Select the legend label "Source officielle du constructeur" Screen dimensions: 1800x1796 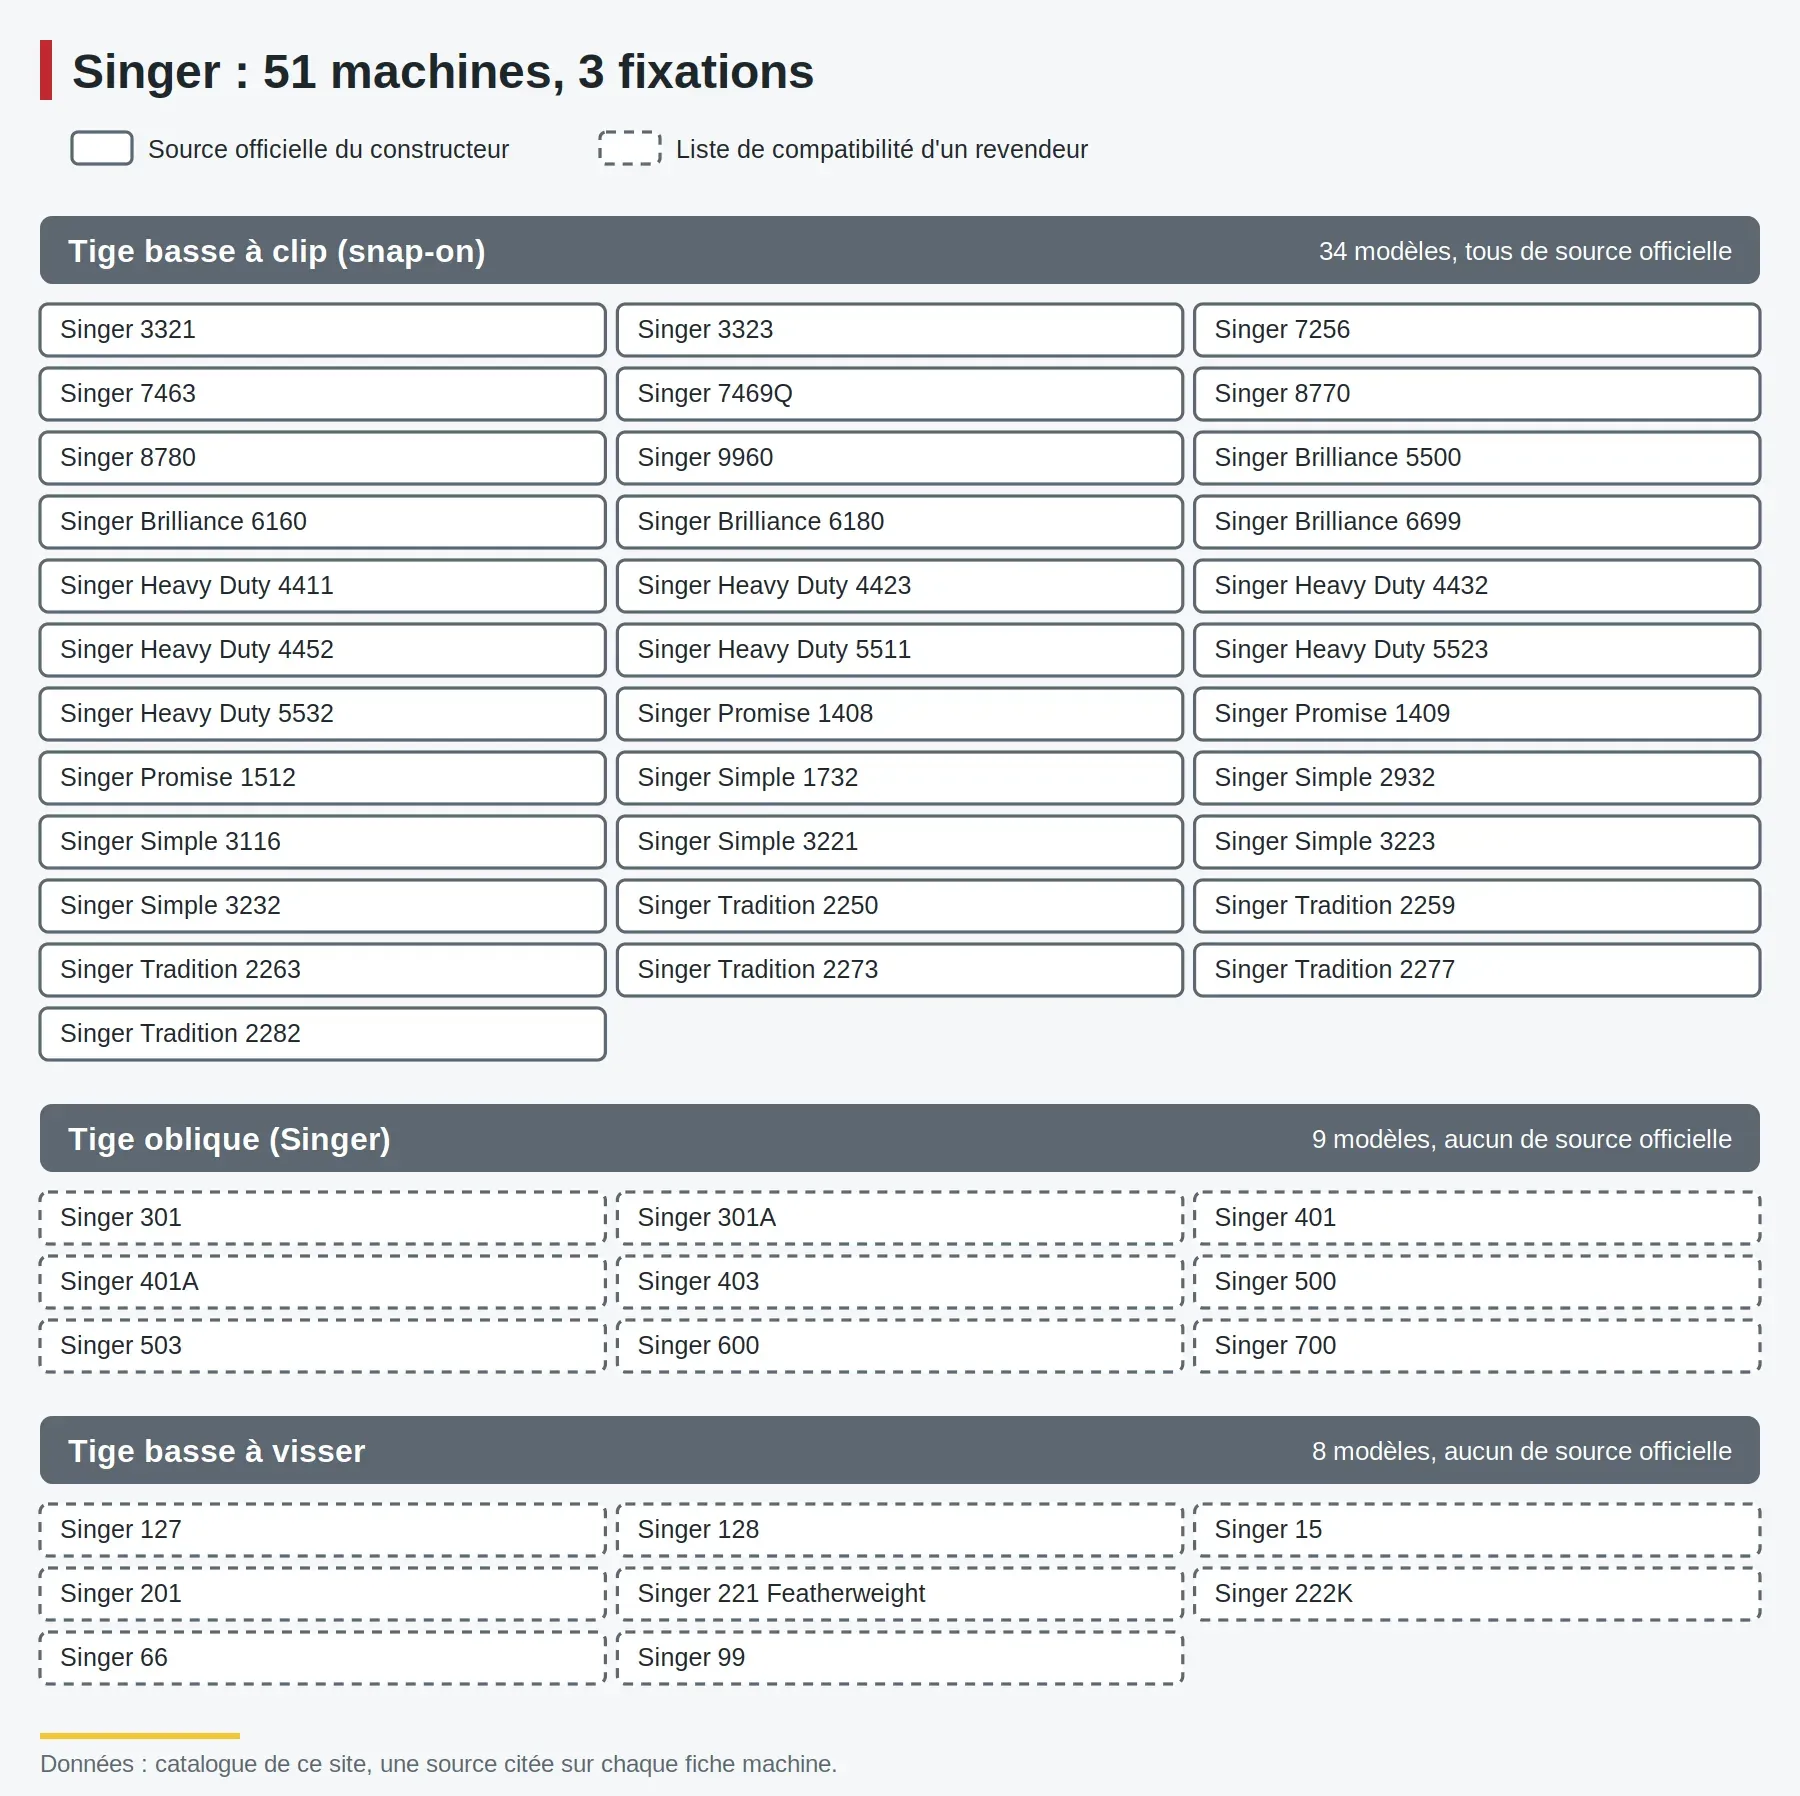tap(328, 149)
